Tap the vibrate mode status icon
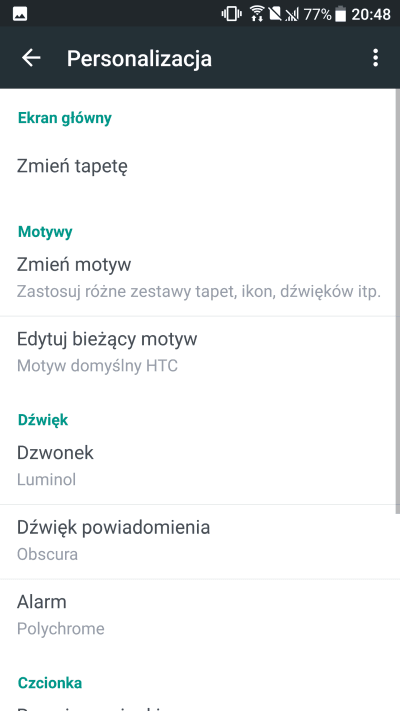Viewport: 400px width, 711px height. pyautogui.click(x=231, y=14)
